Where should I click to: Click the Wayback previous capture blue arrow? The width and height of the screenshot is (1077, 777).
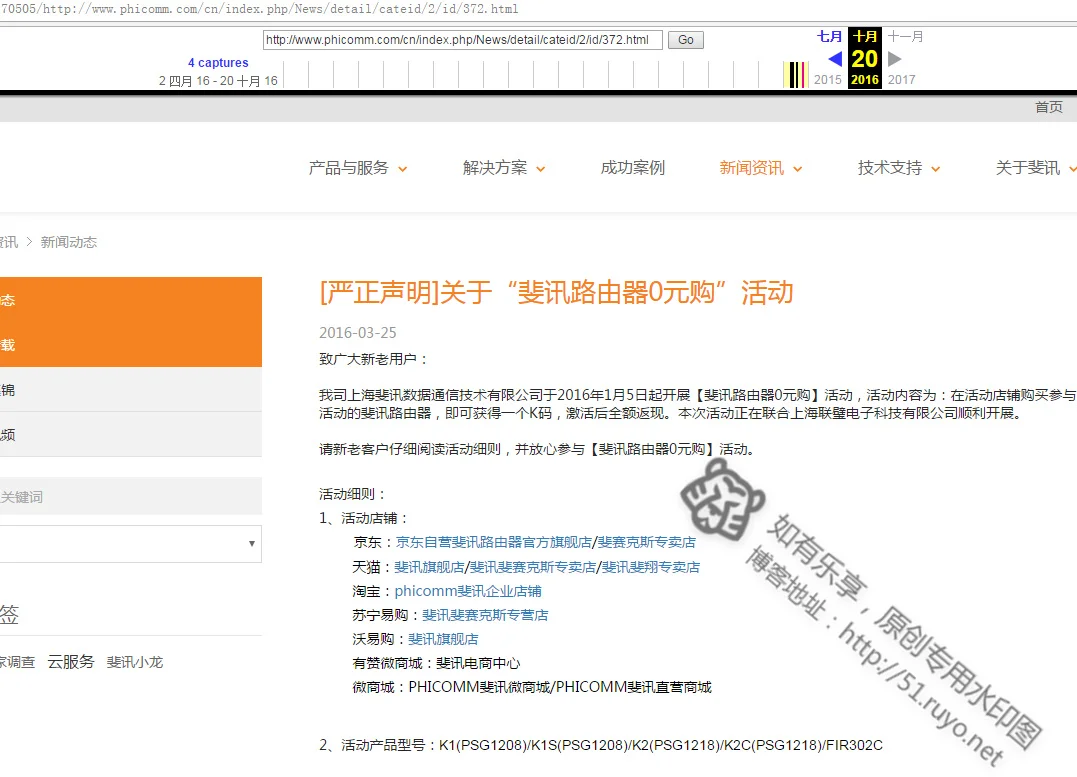point(835,58)
